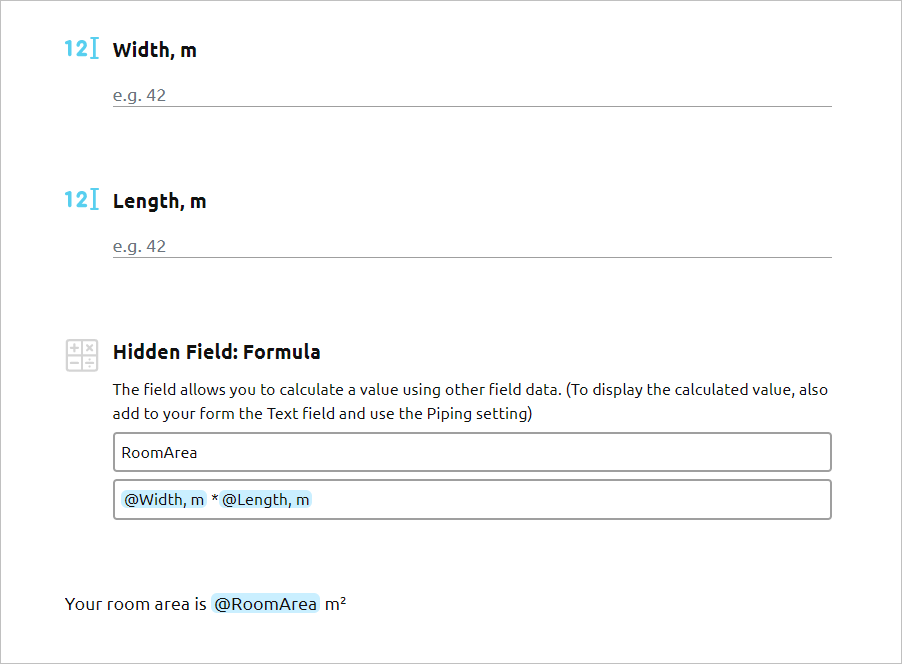Click the "Length, m" field heading
The height and width of the screenshot is (664, 902).
pyautogui.click(x=160, y=201)
